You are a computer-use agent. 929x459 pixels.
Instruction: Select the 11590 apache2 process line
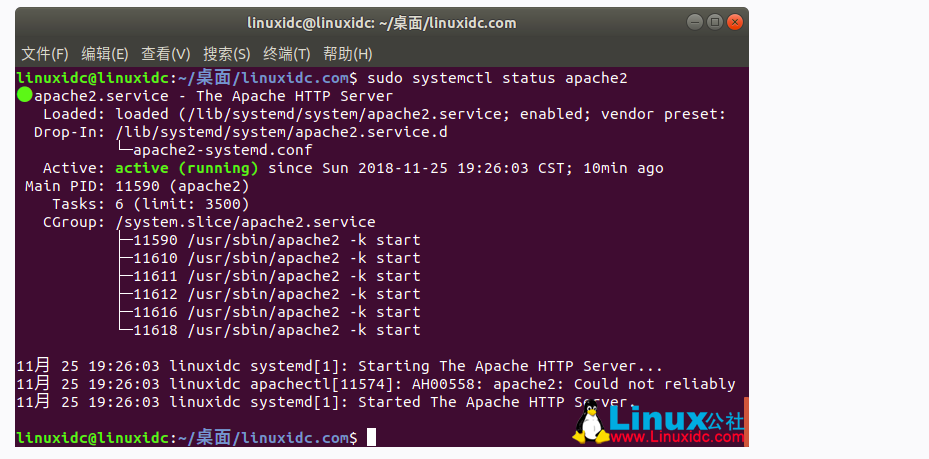pyautogui.click(x=270, y=240)
